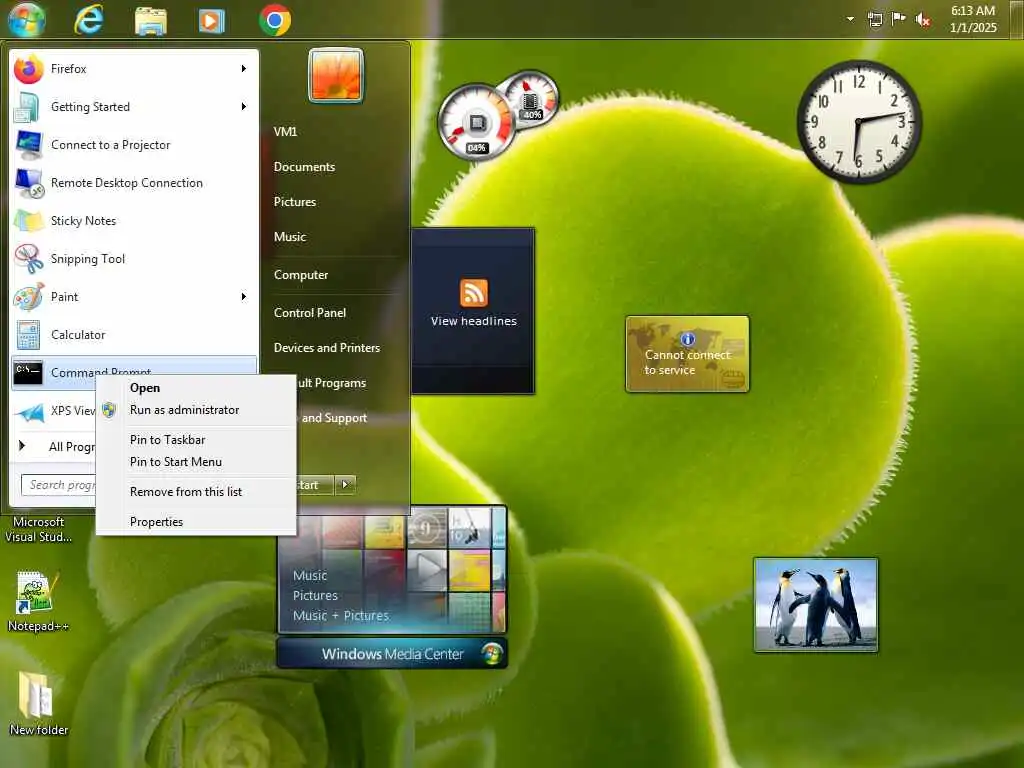Open the date and time clock

click(x=973, y=19)
